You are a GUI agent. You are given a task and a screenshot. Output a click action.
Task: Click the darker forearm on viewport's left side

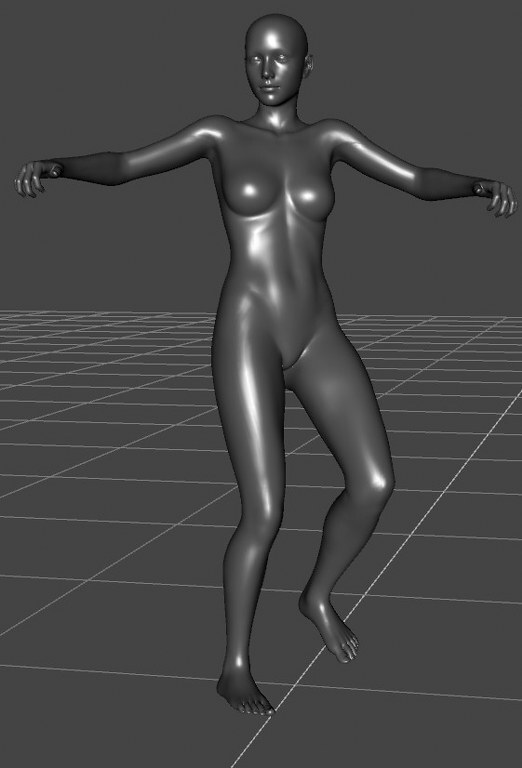(88, 169)
